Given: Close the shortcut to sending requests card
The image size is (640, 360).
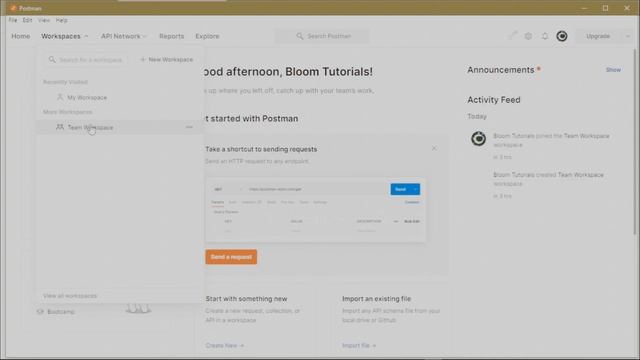Looking at the screenshot, I should coord(434,148).
